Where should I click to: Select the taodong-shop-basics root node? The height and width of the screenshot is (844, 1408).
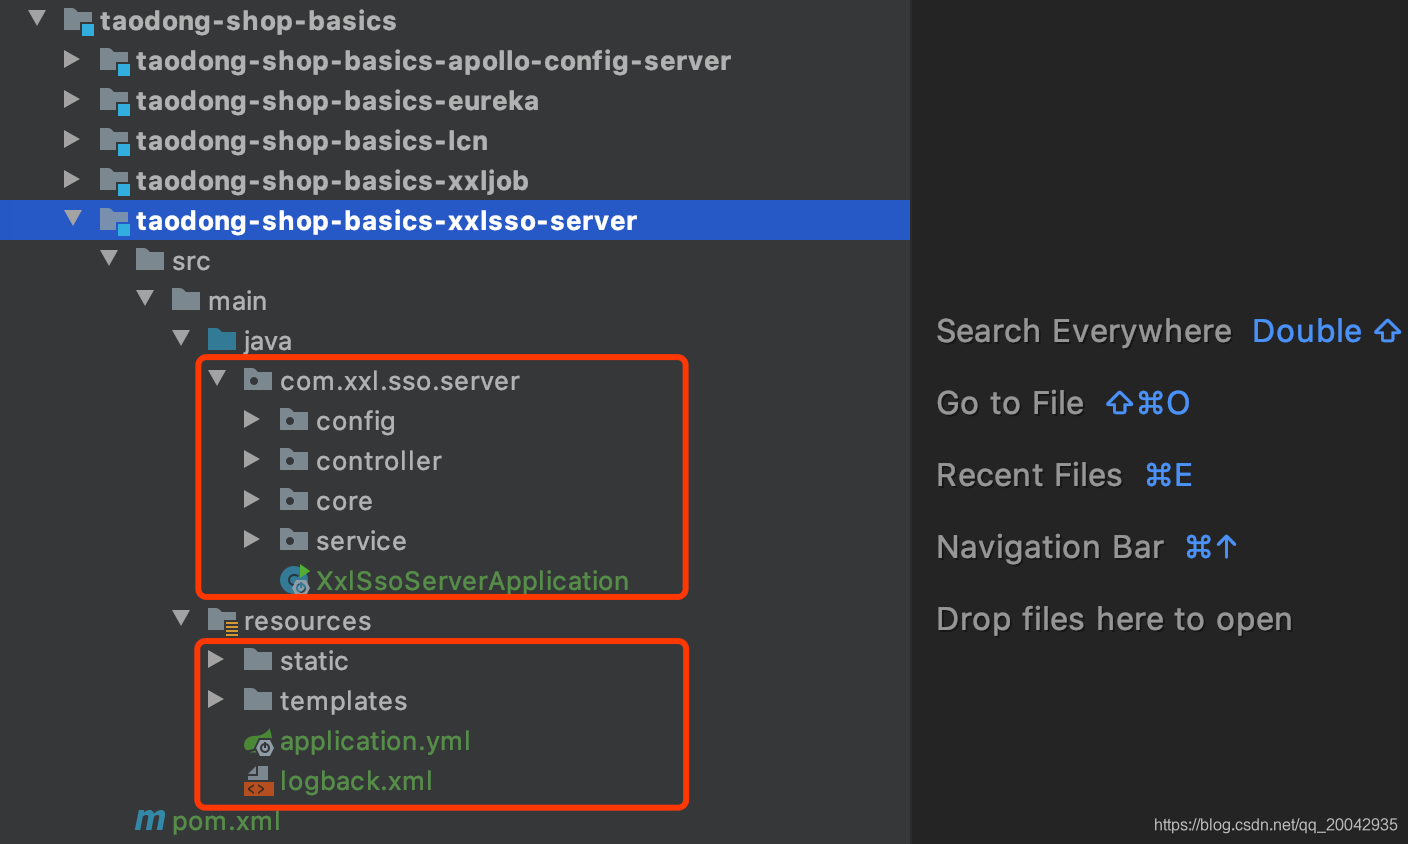(x=248, y=21)
